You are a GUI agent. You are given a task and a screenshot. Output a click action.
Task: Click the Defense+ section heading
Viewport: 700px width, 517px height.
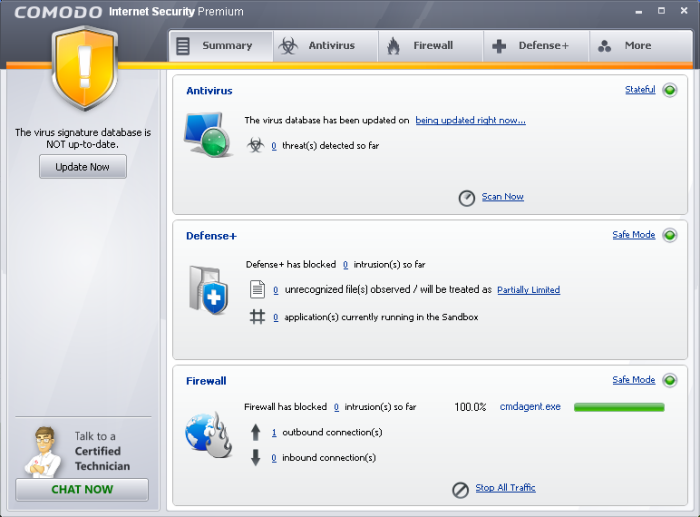point(211,236)
